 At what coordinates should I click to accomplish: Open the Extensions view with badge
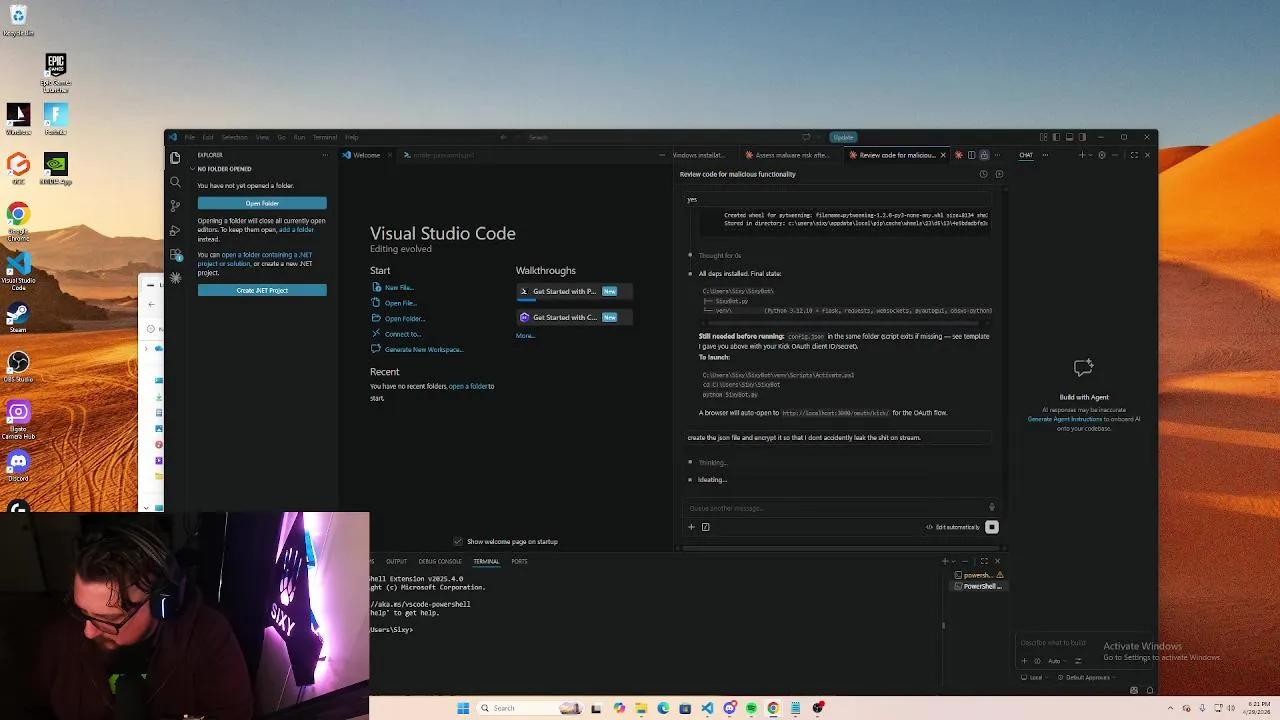pyautogui.click(x=175, y=254)
